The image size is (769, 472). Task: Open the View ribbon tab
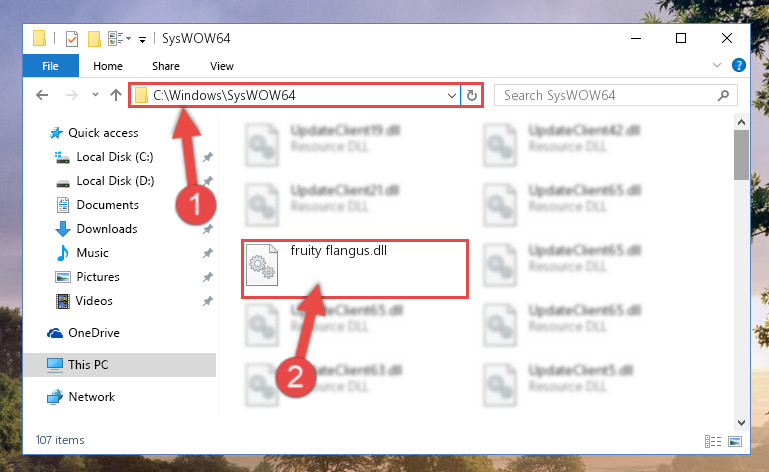click(222, 66)
